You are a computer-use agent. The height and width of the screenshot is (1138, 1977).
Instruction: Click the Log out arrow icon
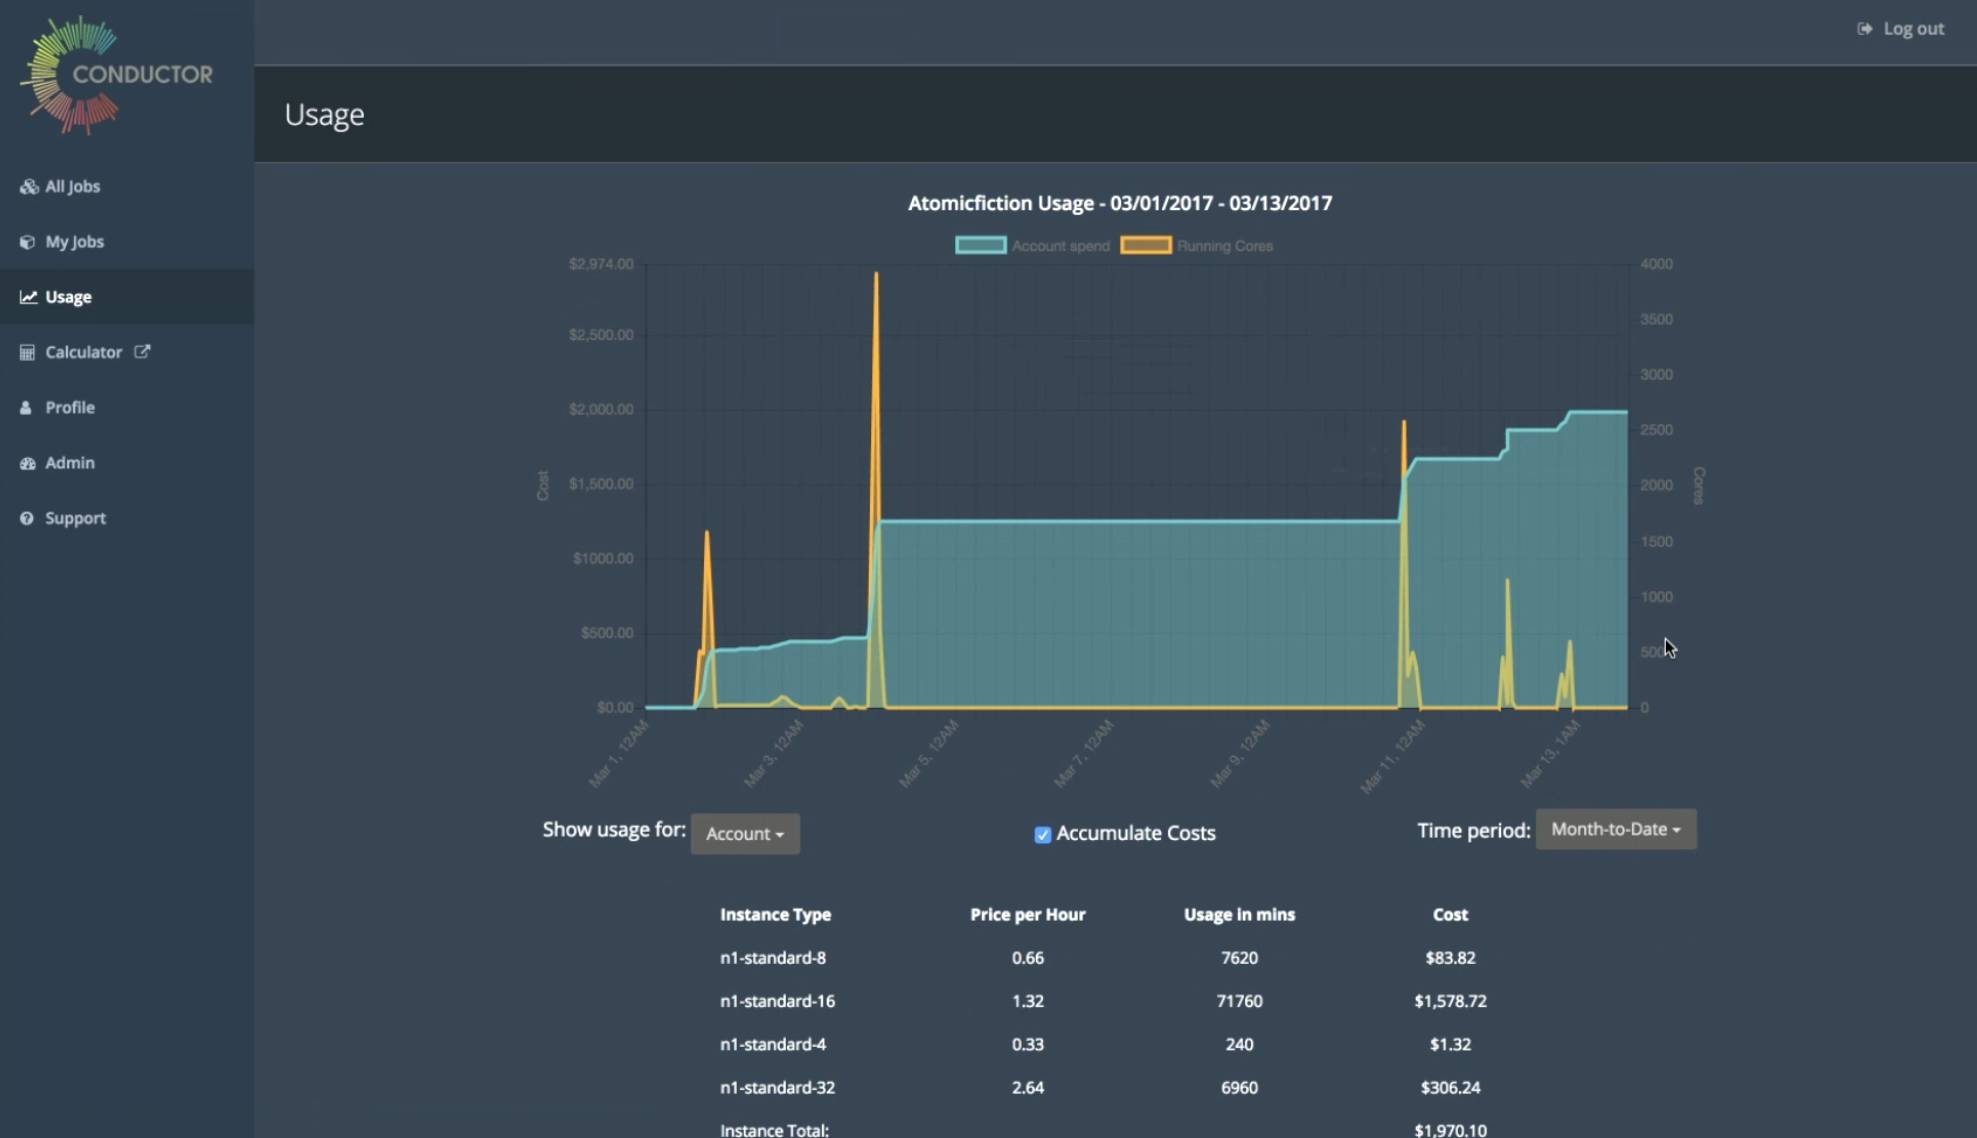pos(1864,29)
